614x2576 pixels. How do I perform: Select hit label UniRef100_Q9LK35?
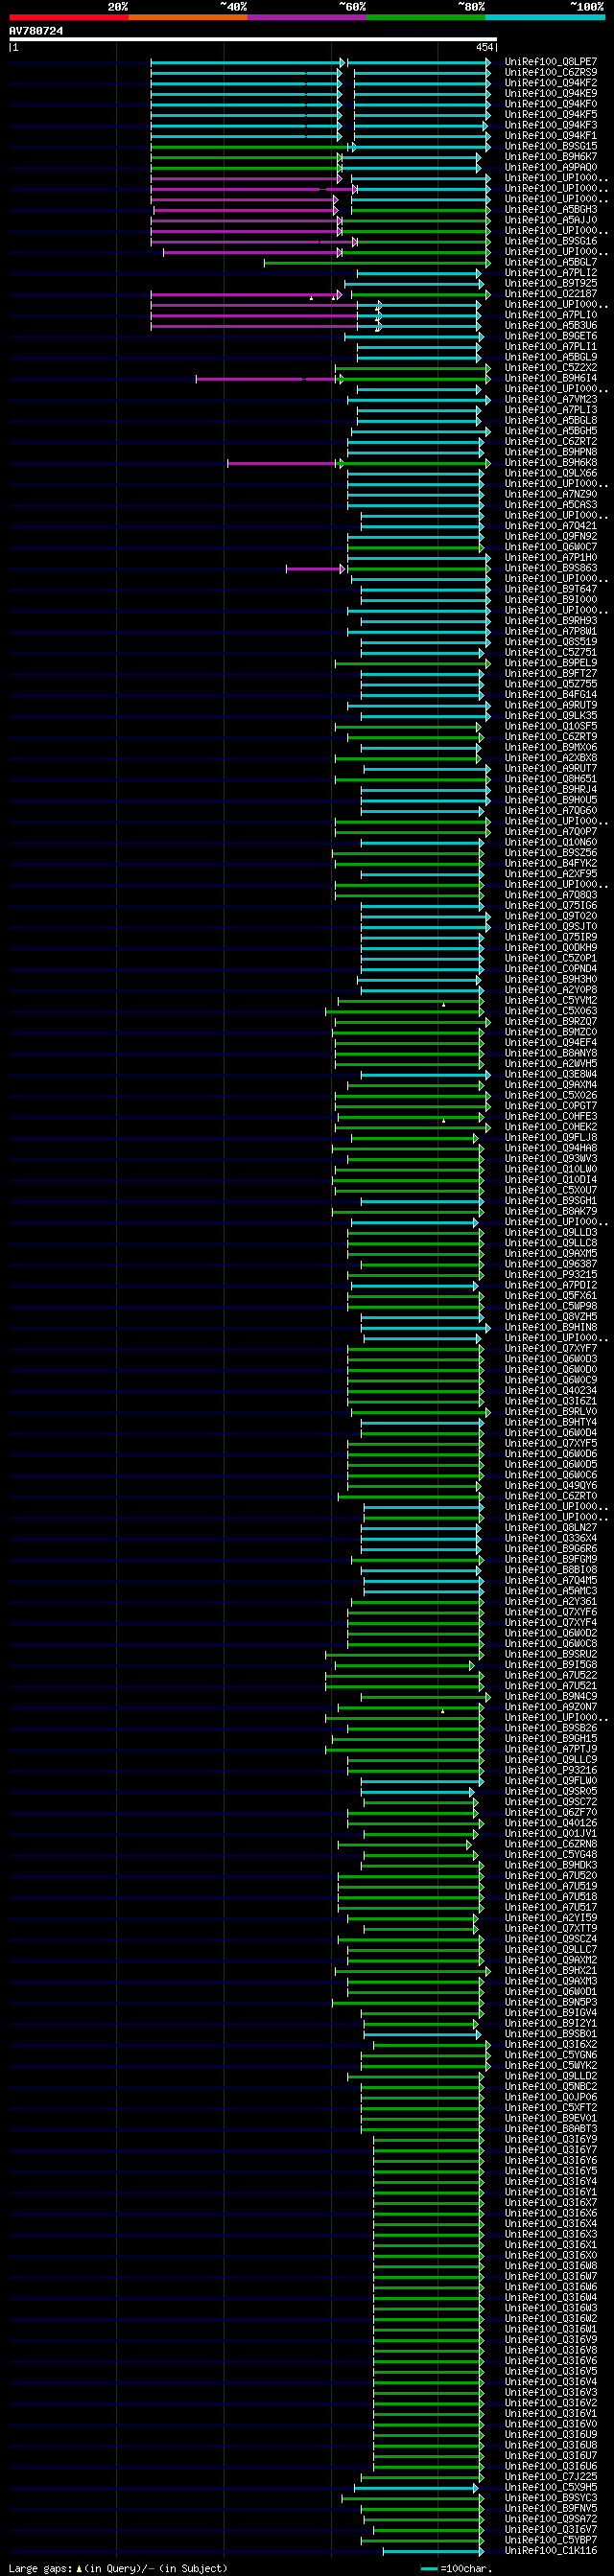(551, 716)
